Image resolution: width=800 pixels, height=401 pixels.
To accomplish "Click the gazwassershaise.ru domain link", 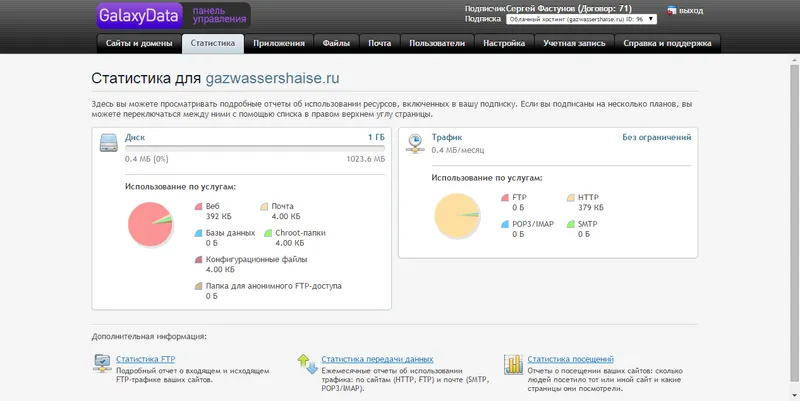I will pyautogui.click(x=272, y=79).
